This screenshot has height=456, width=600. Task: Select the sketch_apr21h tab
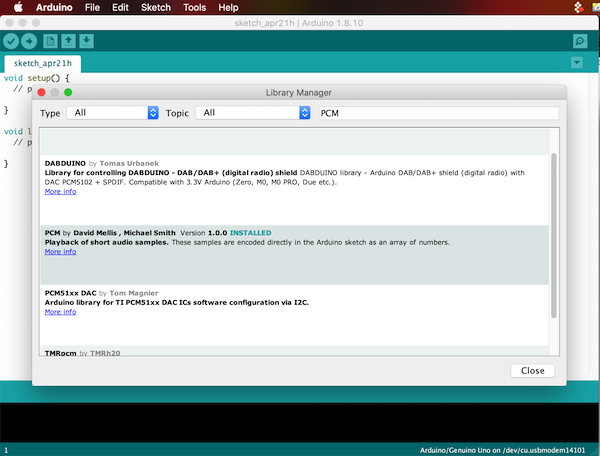click(x=42, y=64)
